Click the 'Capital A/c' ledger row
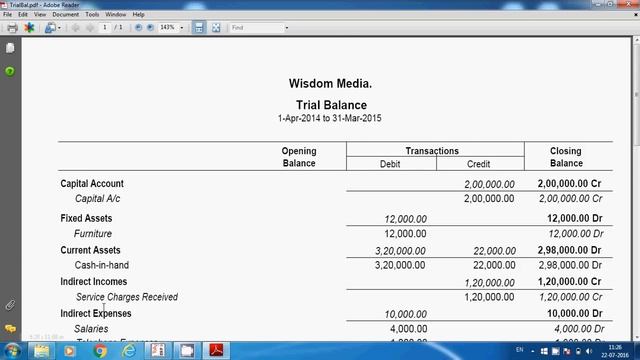640x360 pixels. pyautogui.click(x=331, y=199)
